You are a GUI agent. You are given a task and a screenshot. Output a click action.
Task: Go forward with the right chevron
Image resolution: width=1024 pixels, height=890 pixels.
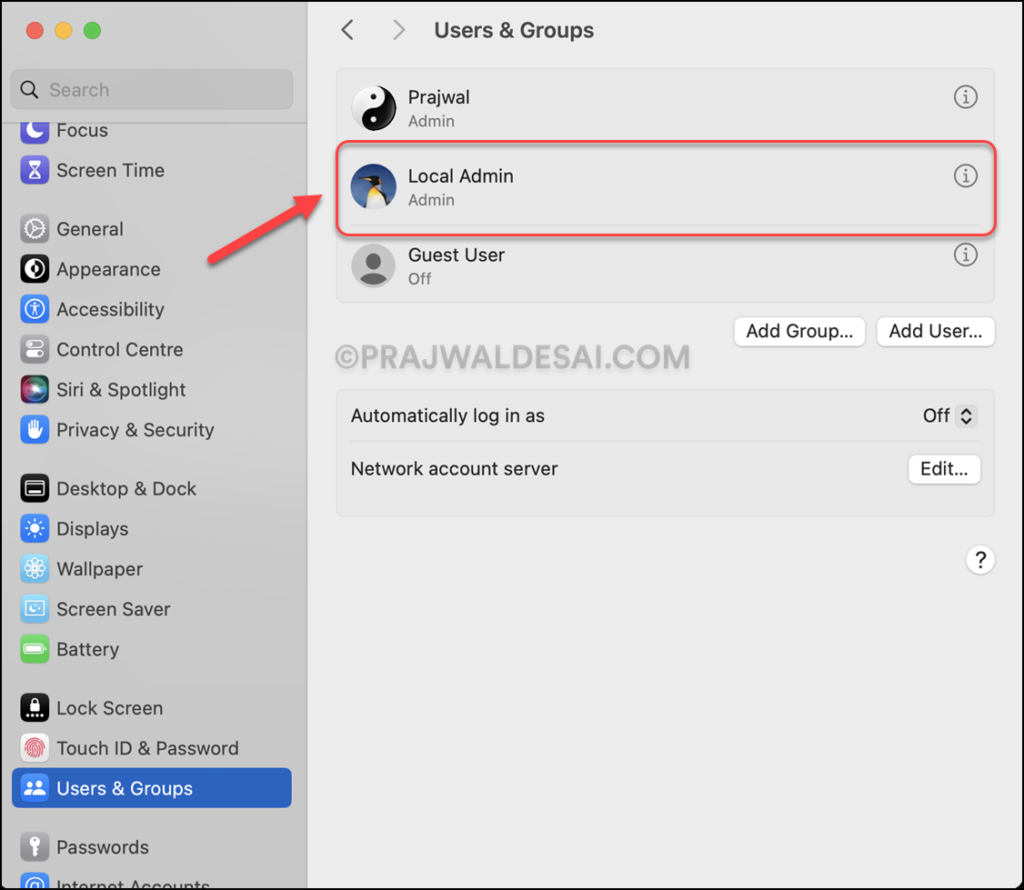(398, 30)
